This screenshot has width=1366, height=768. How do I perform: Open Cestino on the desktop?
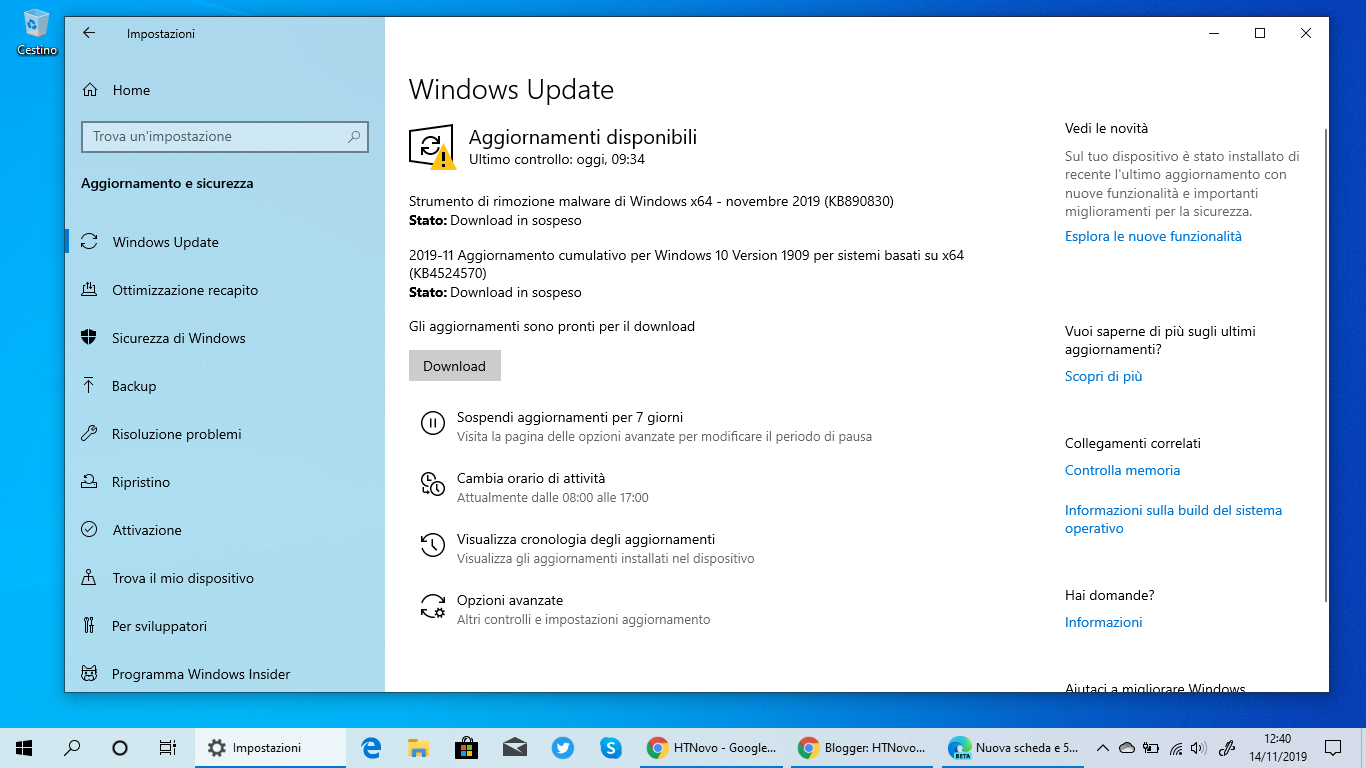pos(37,31)
